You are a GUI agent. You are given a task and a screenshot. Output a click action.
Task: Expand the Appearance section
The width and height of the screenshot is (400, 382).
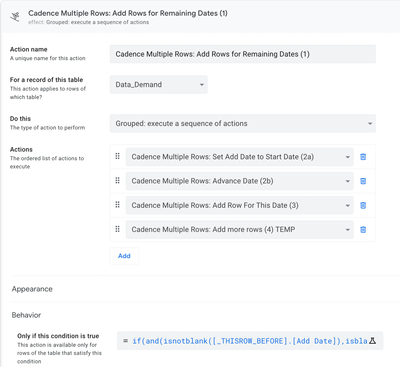coord(32,289)
